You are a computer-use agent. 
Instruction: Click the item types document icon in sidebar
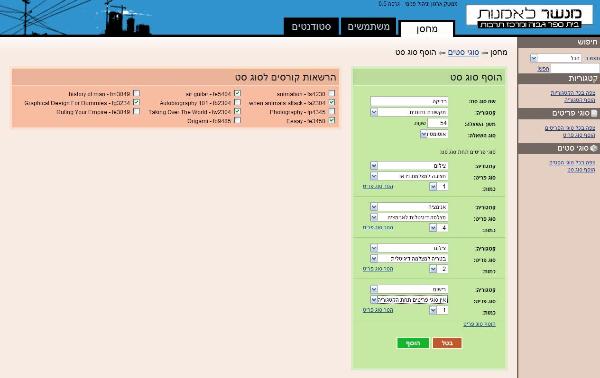click(594, 113)
